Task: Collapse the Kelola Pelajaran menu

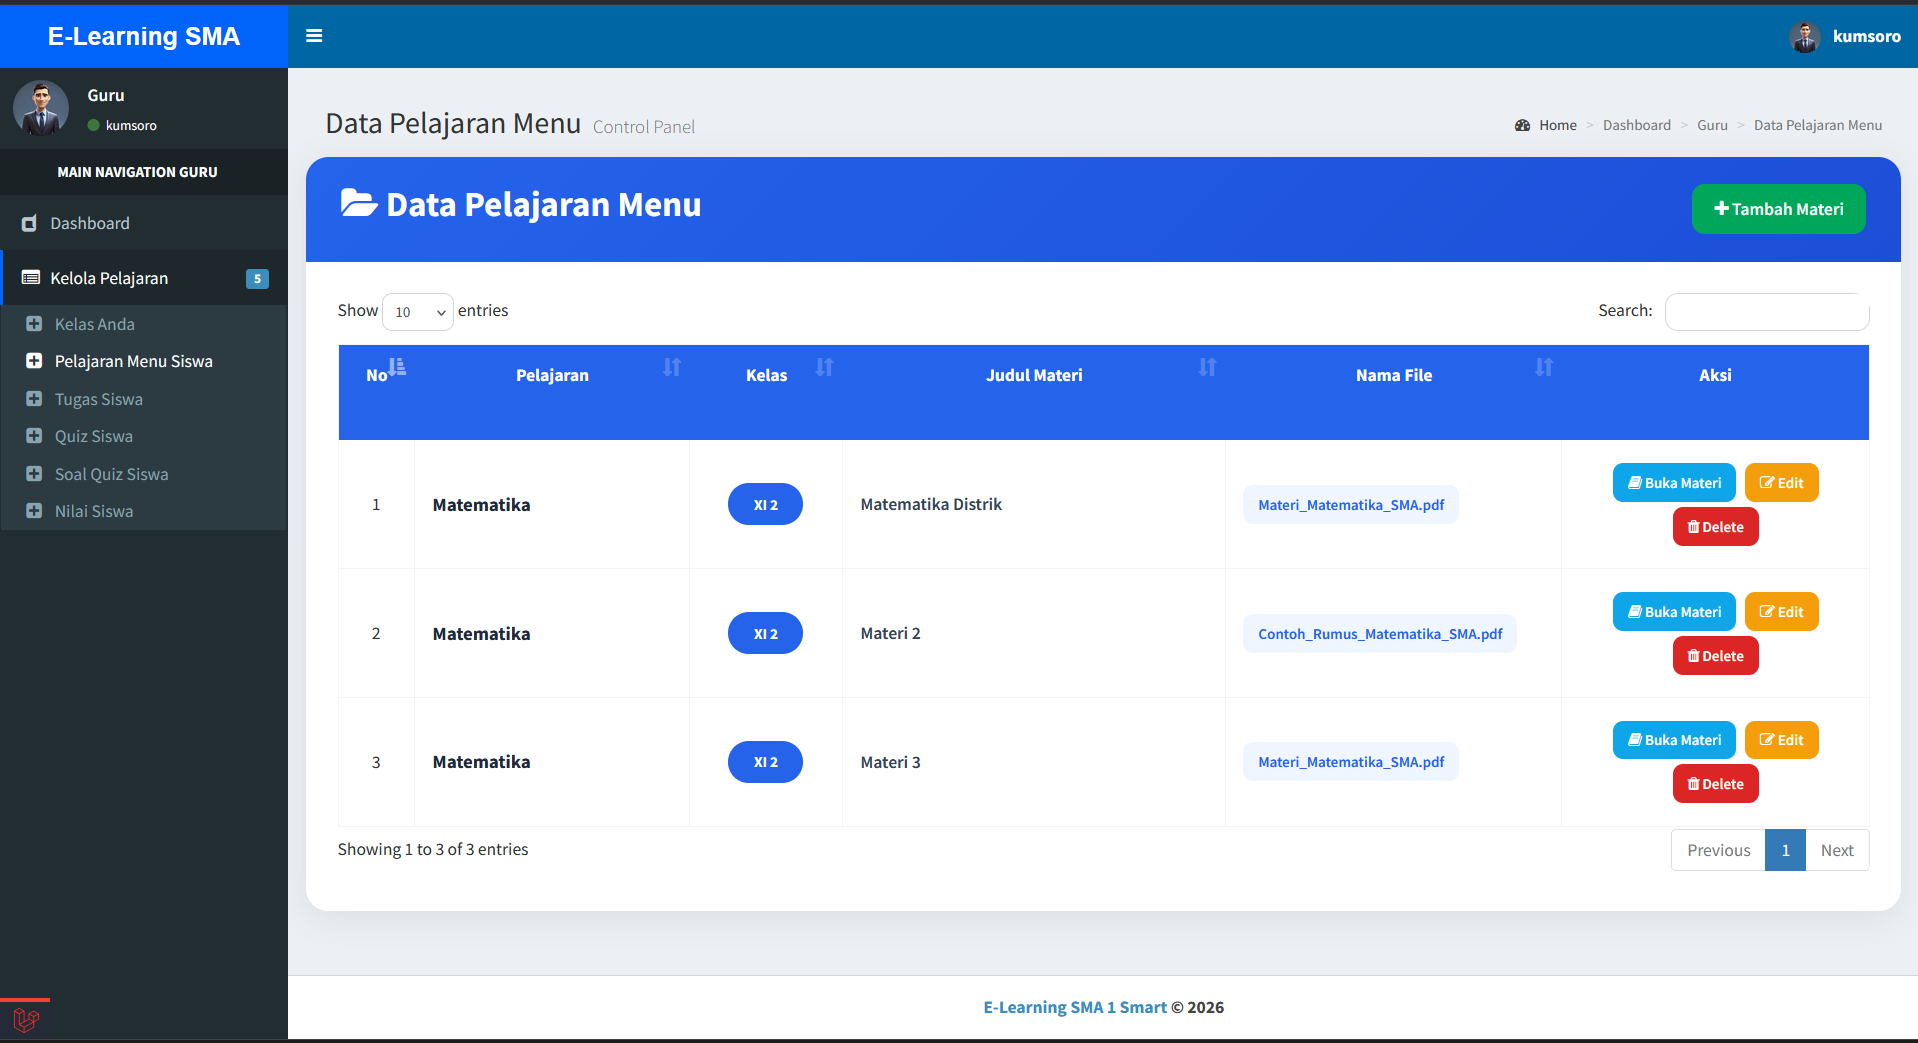Action: (144, 278)
